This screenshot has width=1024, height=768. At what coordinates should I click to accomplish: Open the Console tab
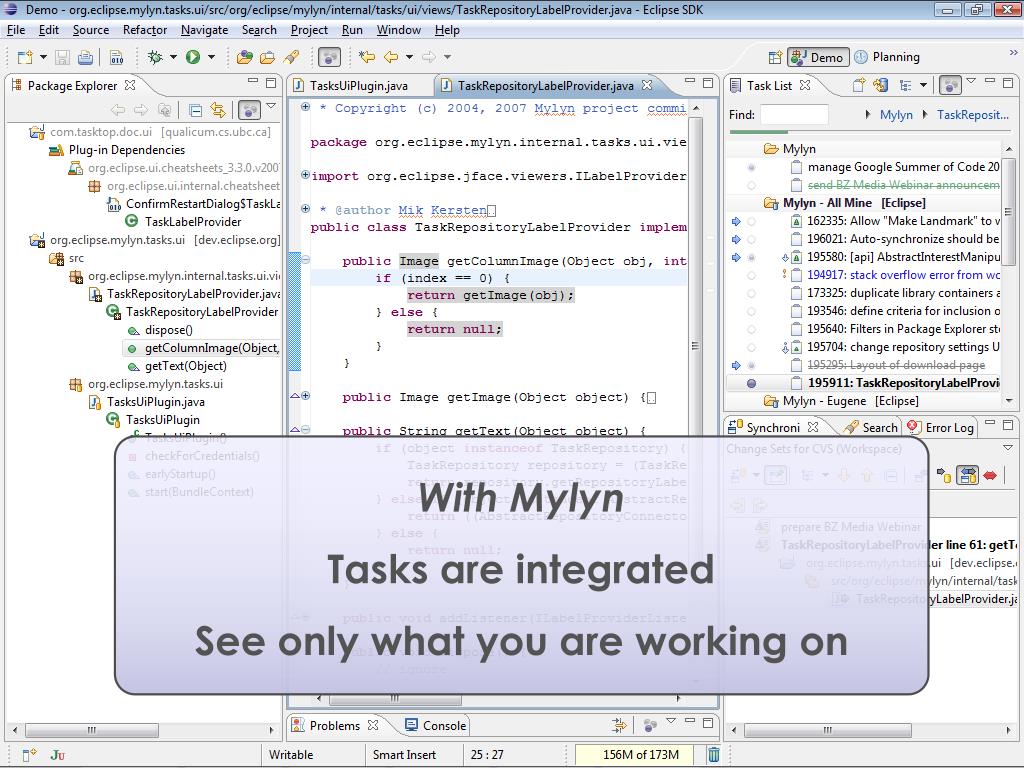tap(436, 726)
